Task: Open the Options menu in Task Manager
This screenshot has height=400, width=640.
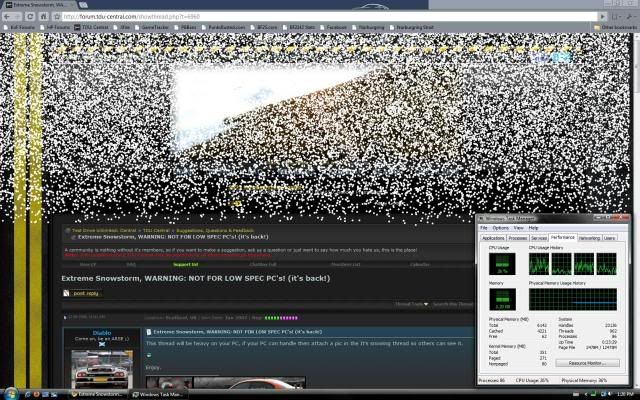Action: (499, 228)
